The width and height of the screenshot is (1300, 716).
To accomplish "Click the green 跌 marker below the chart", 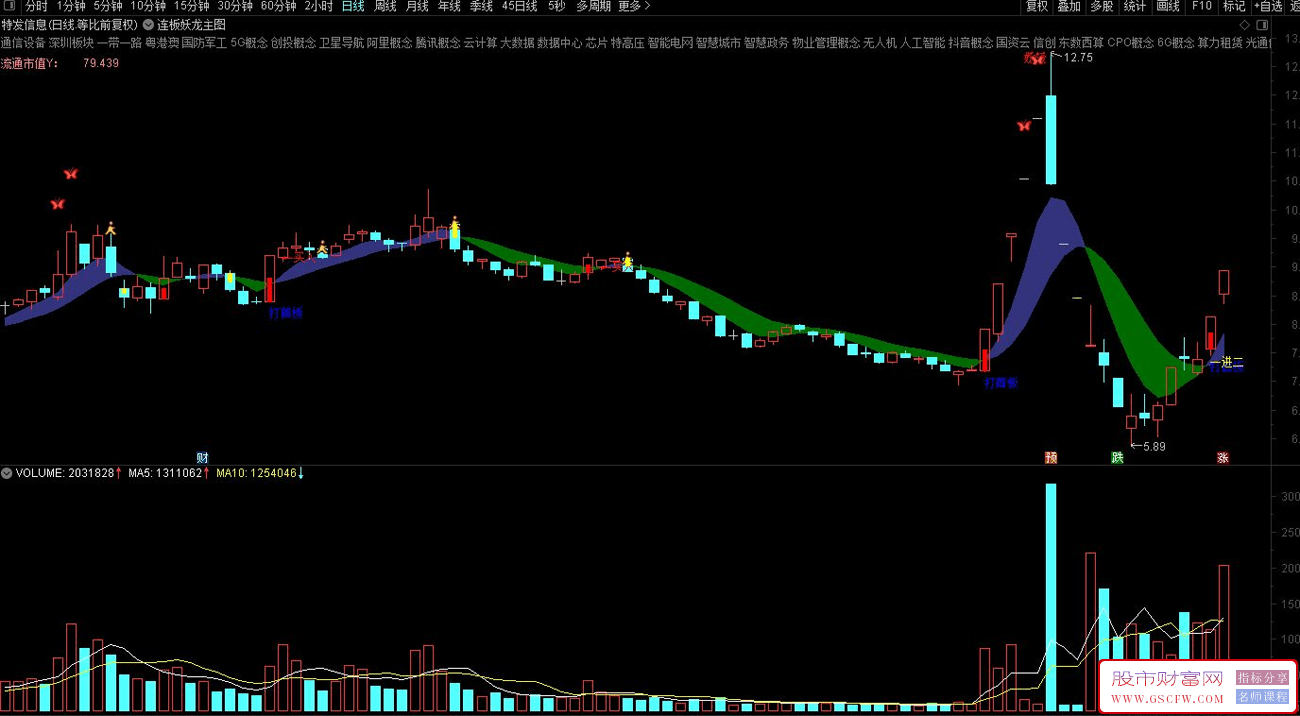I will point(1117,457).
